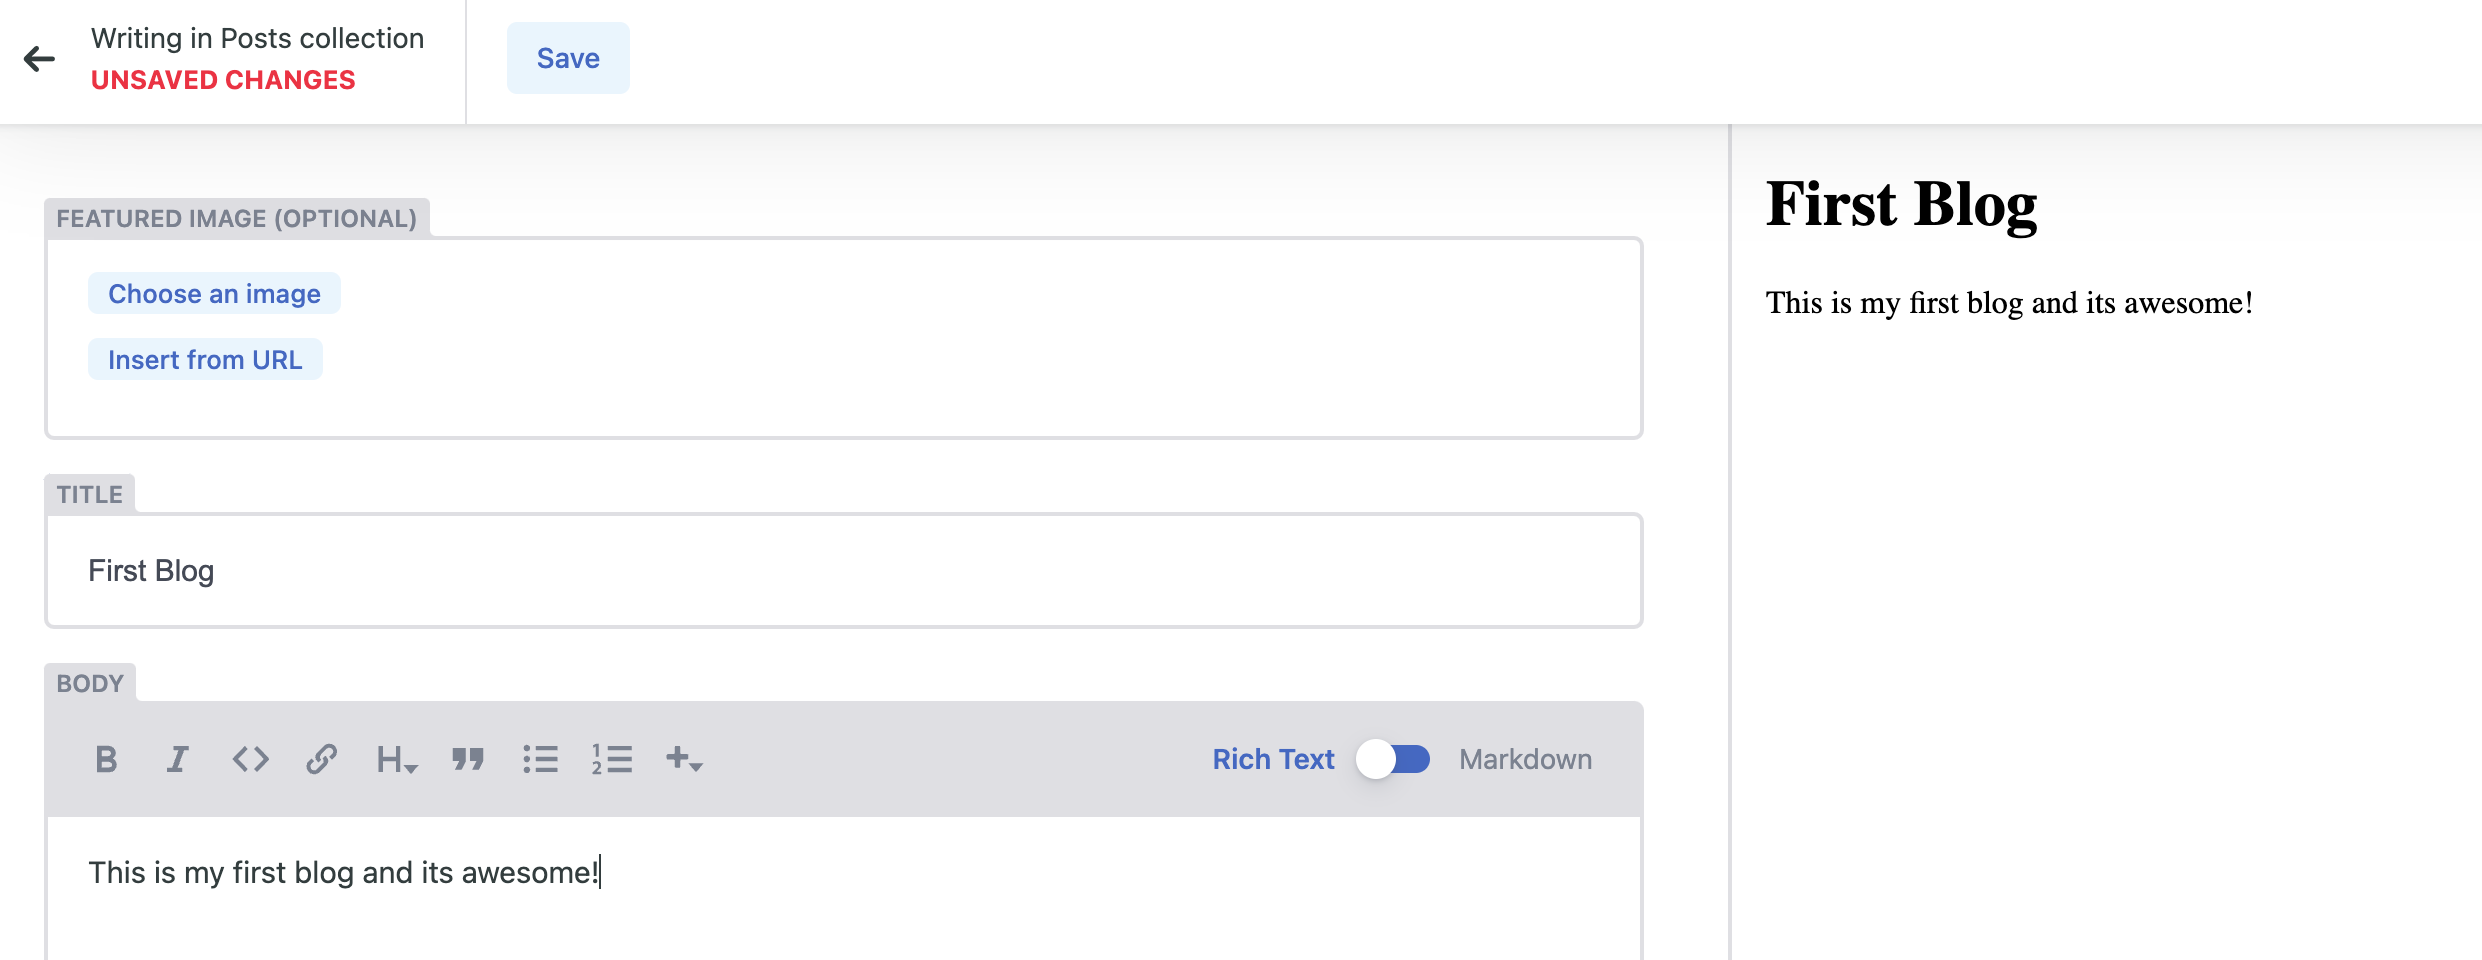Click the First Blog preview heading

tap(1901, 205)
